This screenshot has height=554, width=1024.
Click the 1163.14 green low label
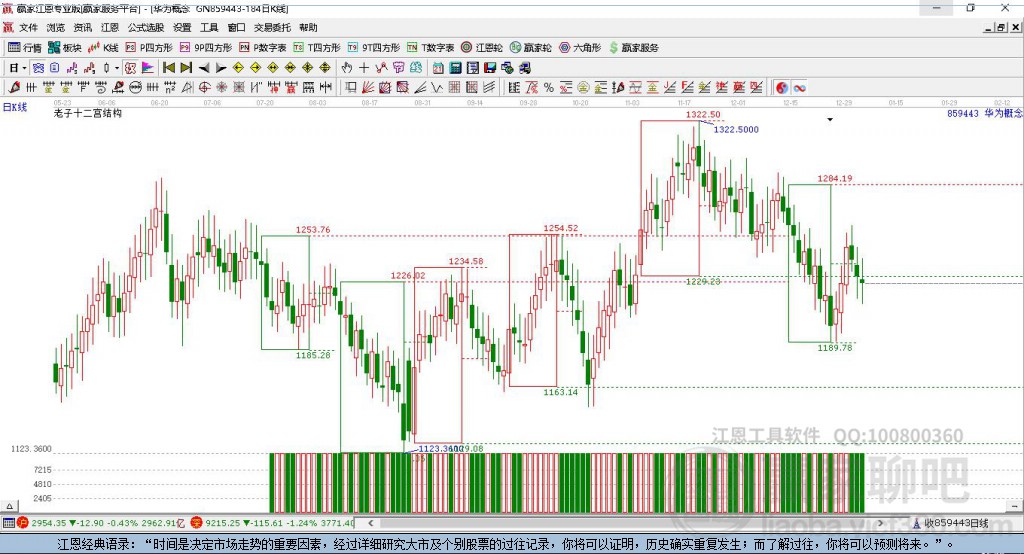click(x=560, y=392)
